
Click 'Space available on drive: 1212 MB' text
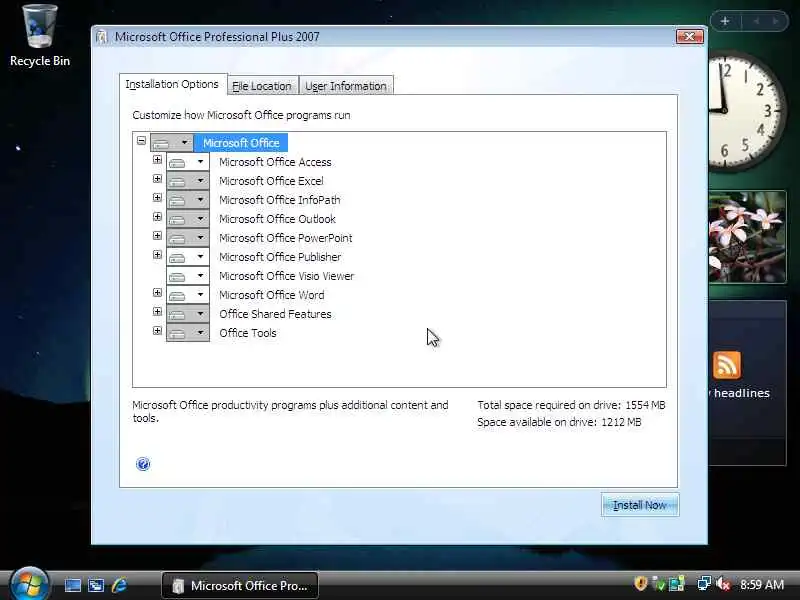(559, 422)
